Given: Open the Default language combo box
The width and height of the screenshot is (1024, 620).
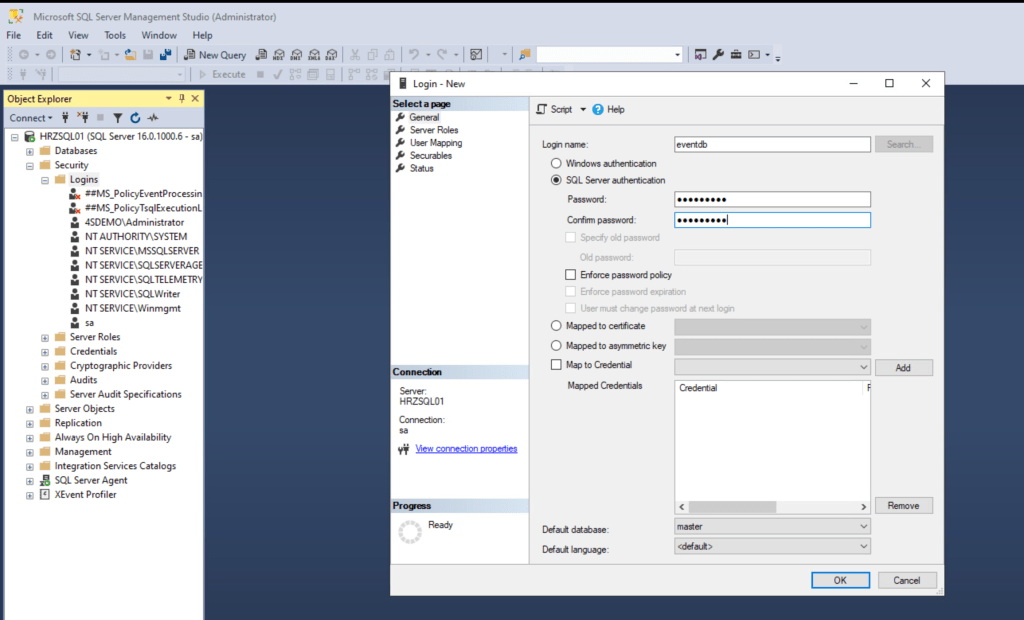Looking at the screenshot, I should pos(772,547).
